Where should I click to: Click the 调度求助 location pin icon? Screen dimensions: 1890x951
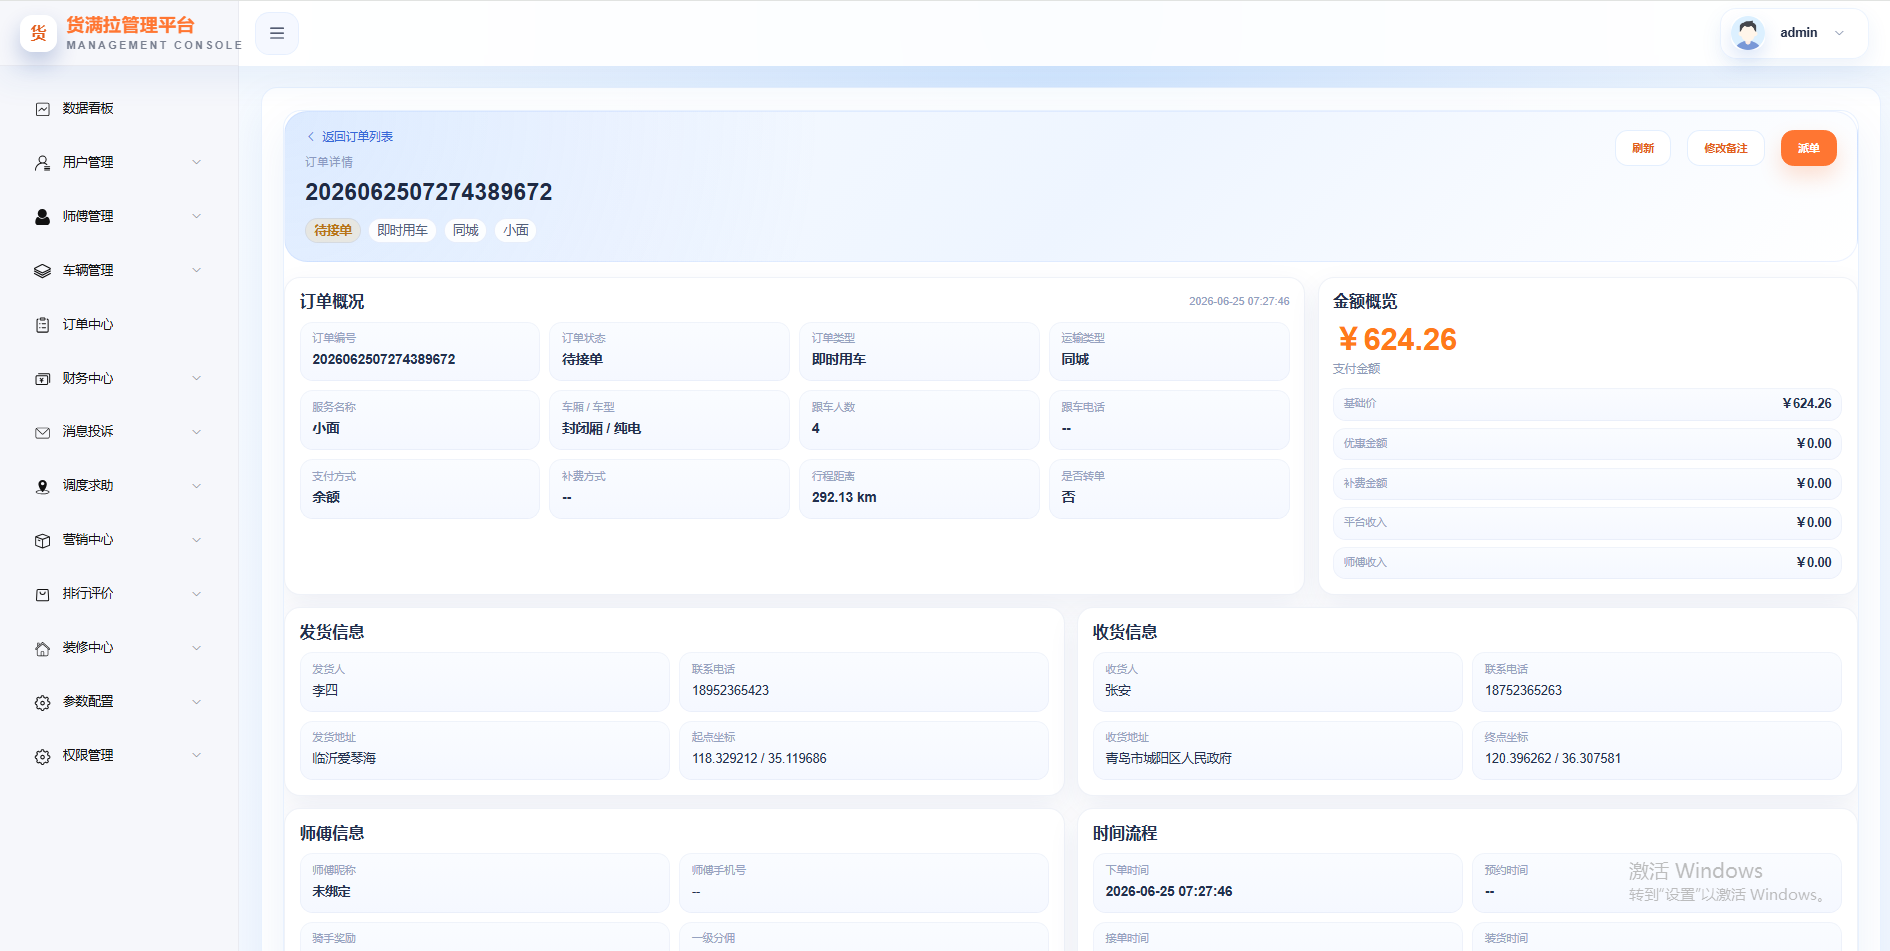coord(42,486)
